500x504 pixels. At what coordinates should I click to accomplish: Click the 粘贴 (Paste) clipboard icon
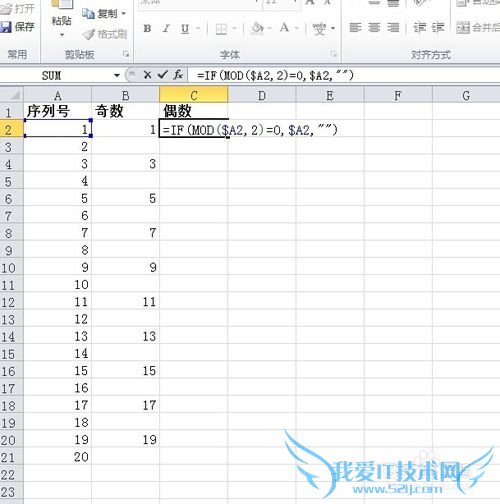tap(62, 5)
